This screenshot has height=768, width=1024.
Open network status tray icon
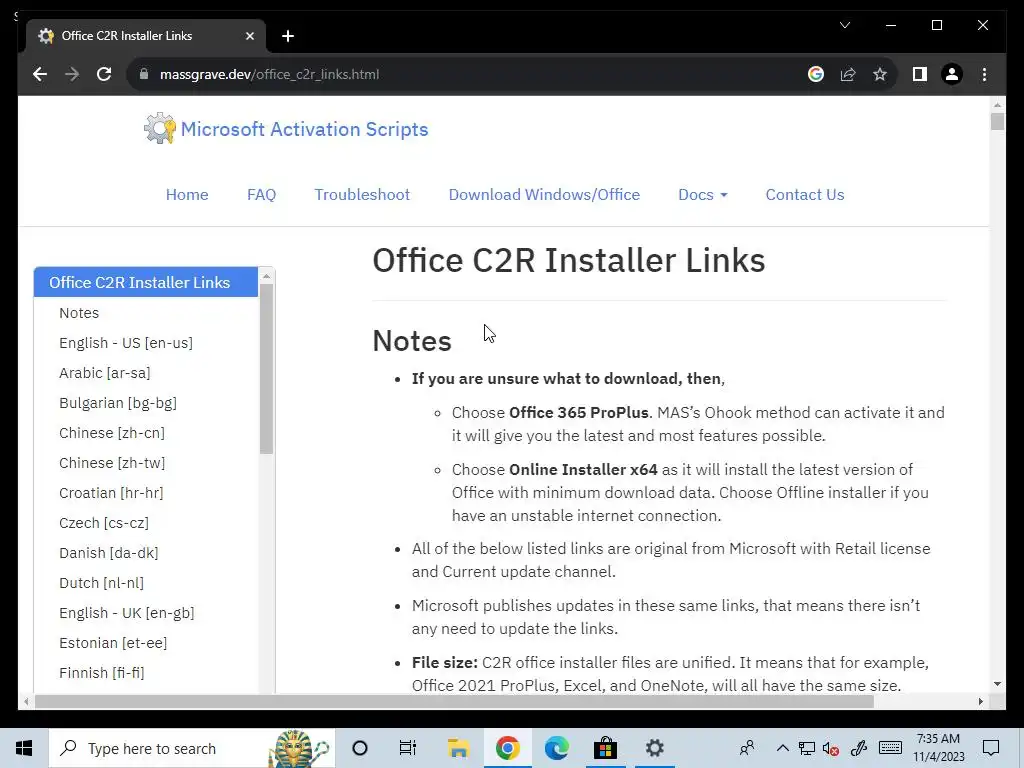point(807,748)
